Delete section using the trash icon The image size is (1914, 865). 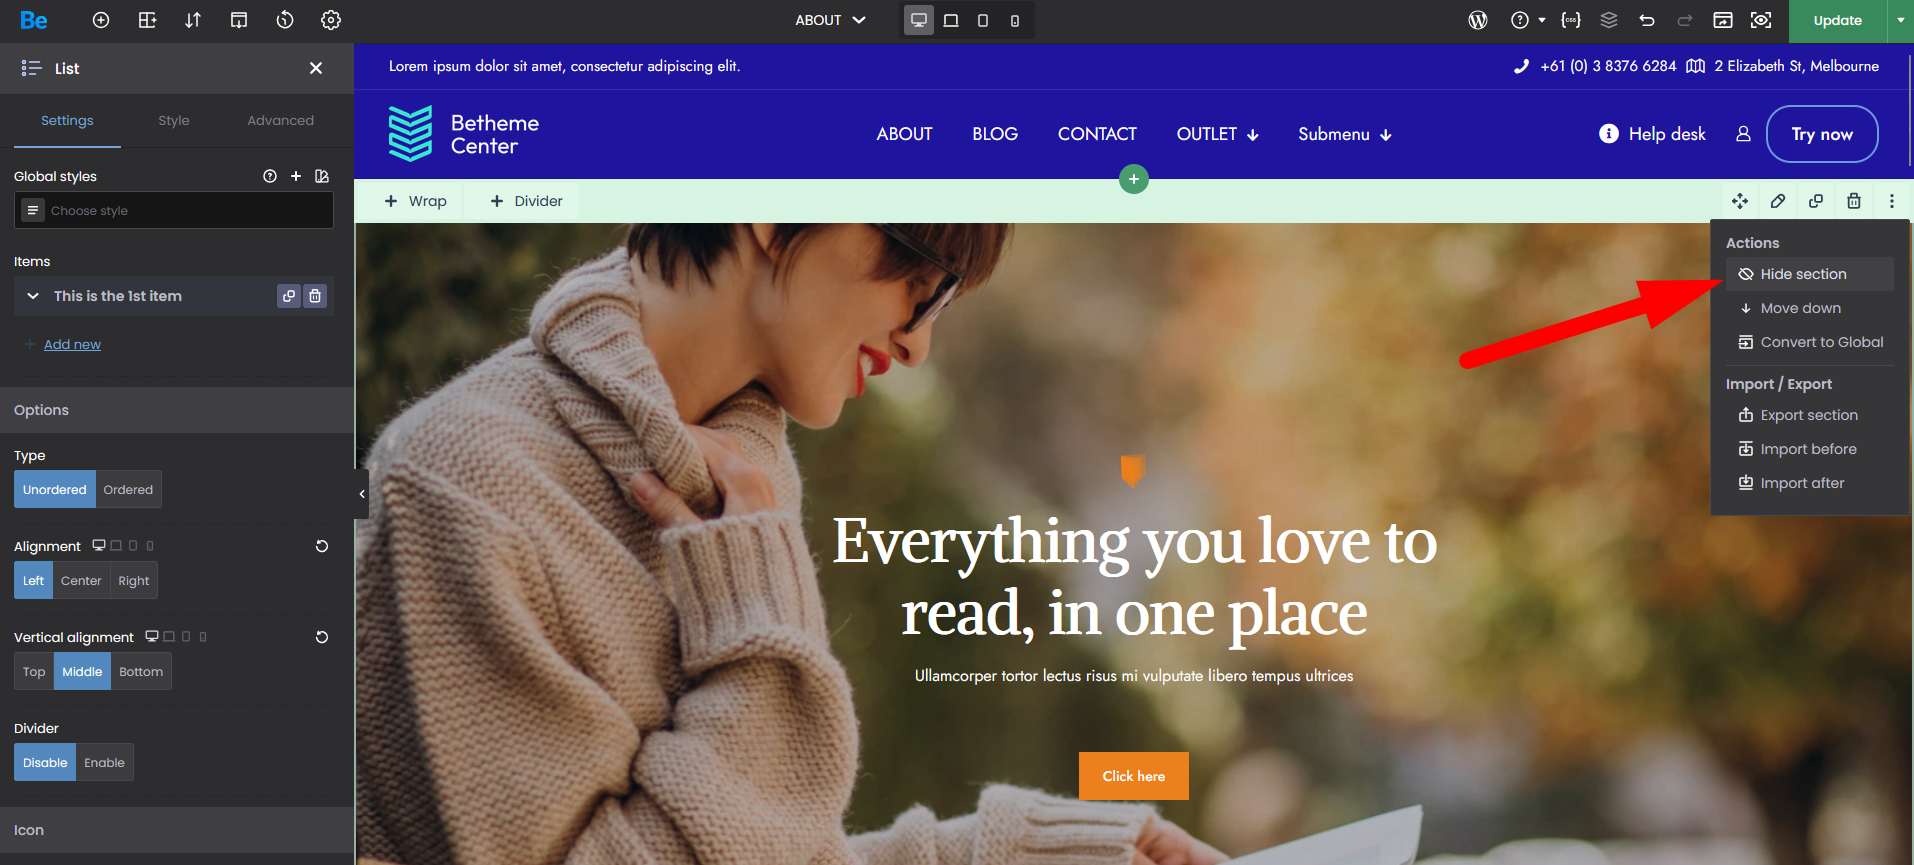1854,201
